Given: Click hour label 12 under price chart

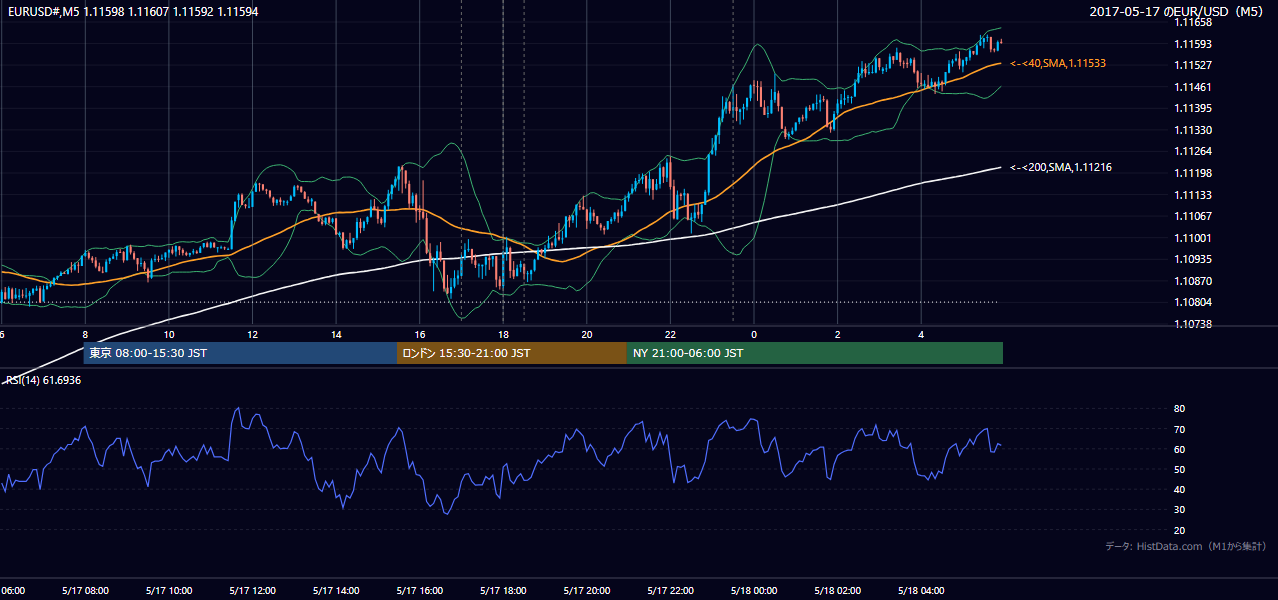Looking at the screenshot, I should tap(252, 334).
